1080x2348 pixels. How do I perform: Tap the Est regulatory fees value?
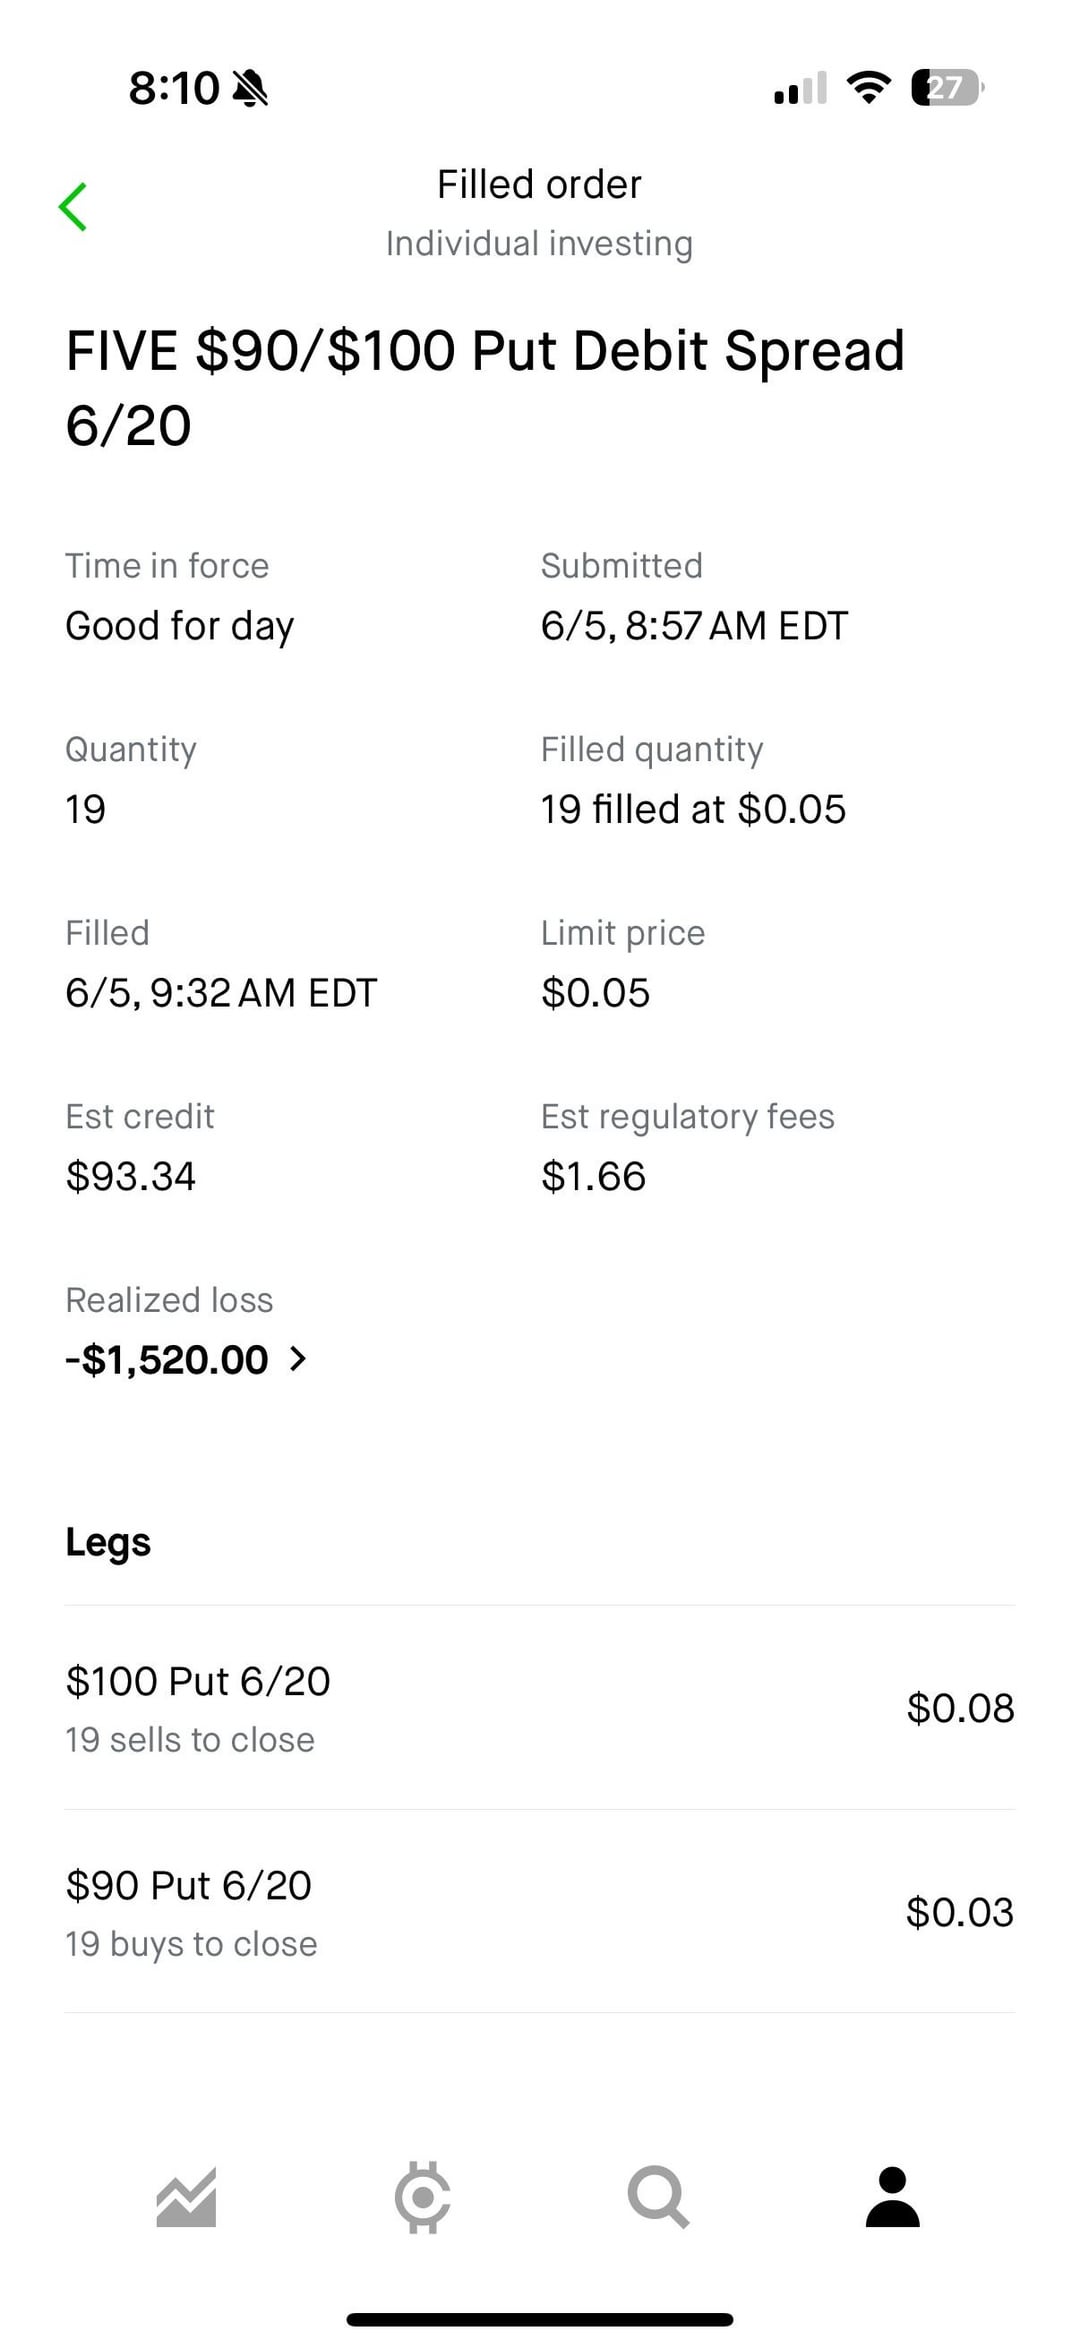coord(593,1176)
